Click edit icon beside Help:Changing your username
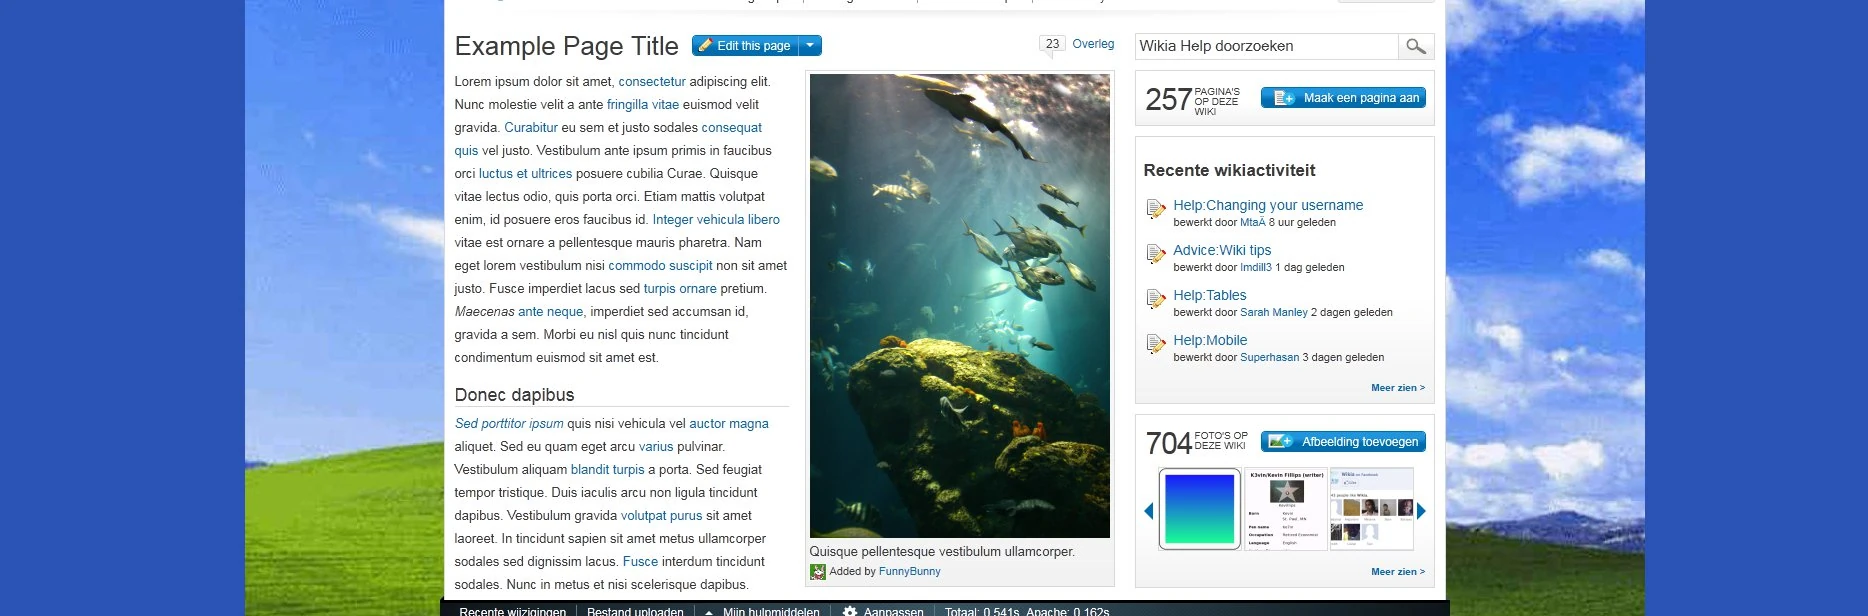 1156,209
